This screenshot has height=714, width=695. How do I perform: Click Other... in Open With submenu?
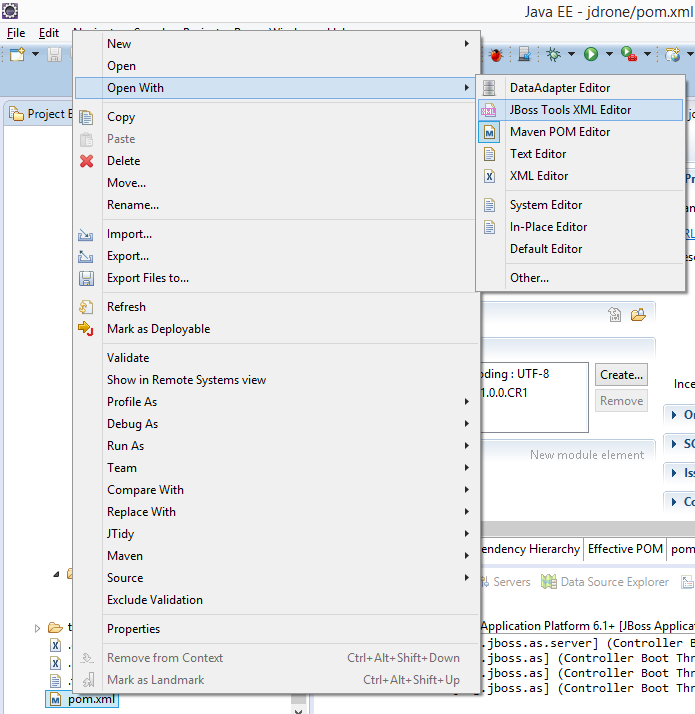[580, 278]
